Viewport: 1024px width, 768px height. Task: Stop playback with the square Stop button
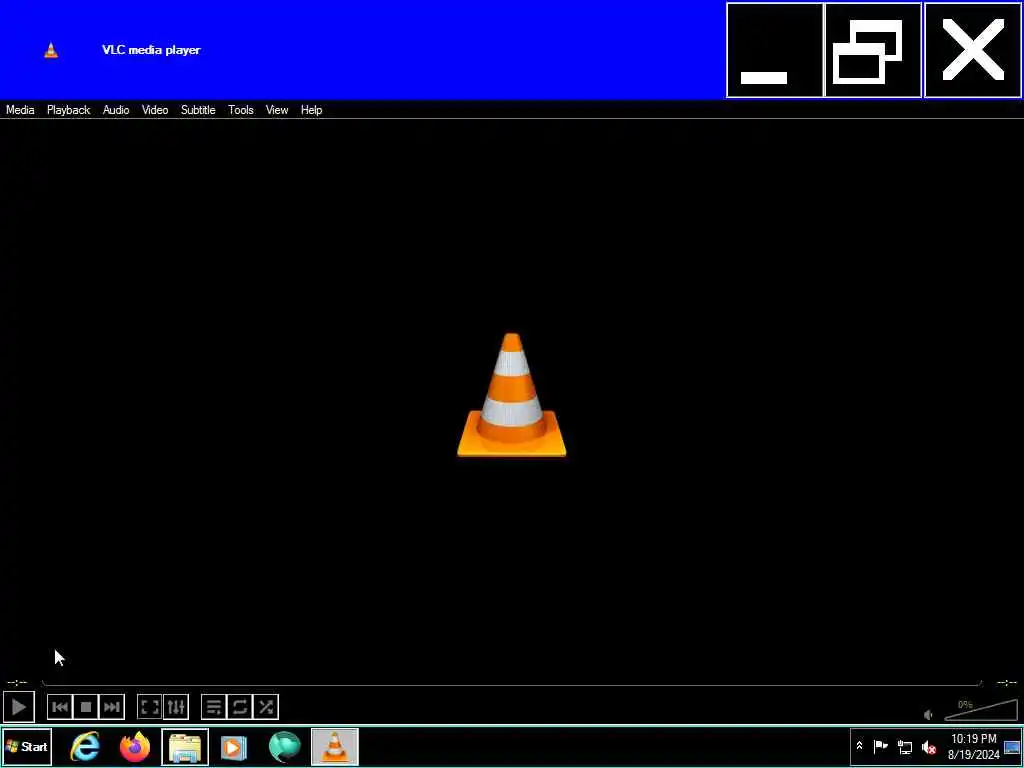tap(86, 707)
